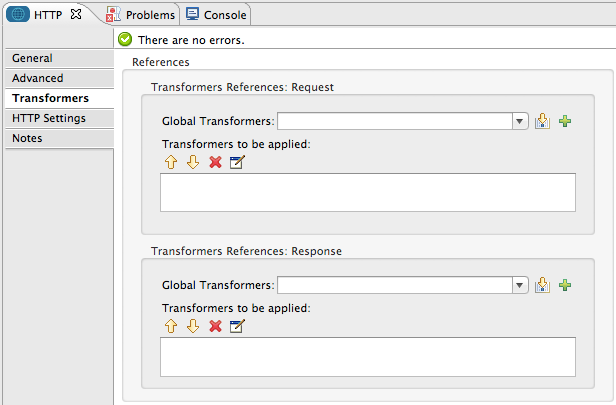The height and width of the screenshot is (405, 616).
Task: Delete Response transformer with red X
Action: pos(215,326)
